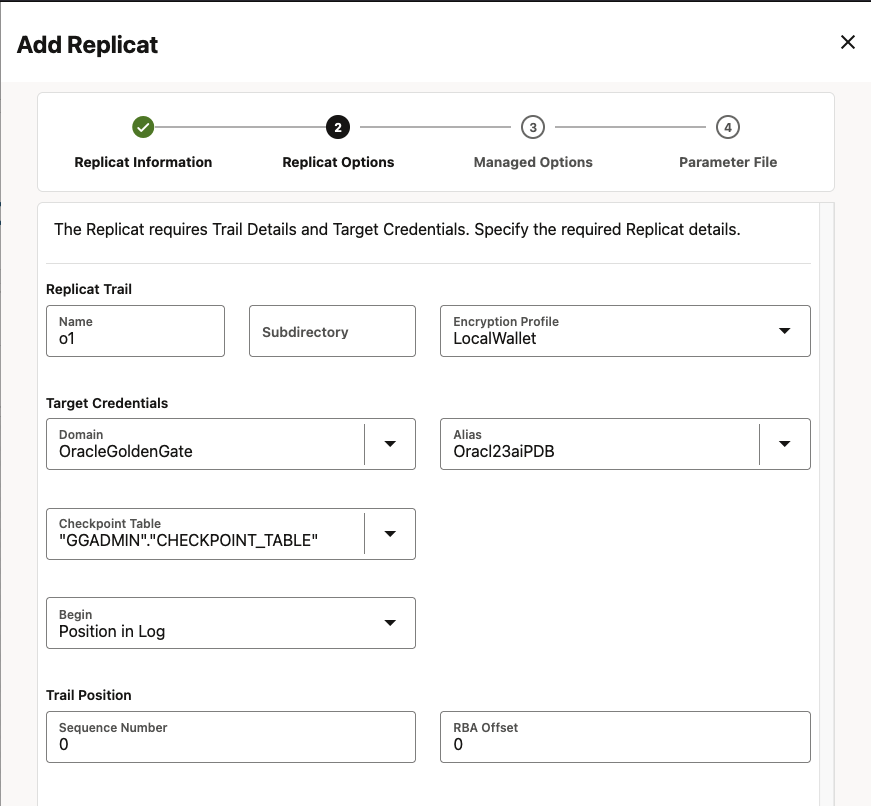
Task: Click the Name field containing o1
Action: tap(135, 331)
